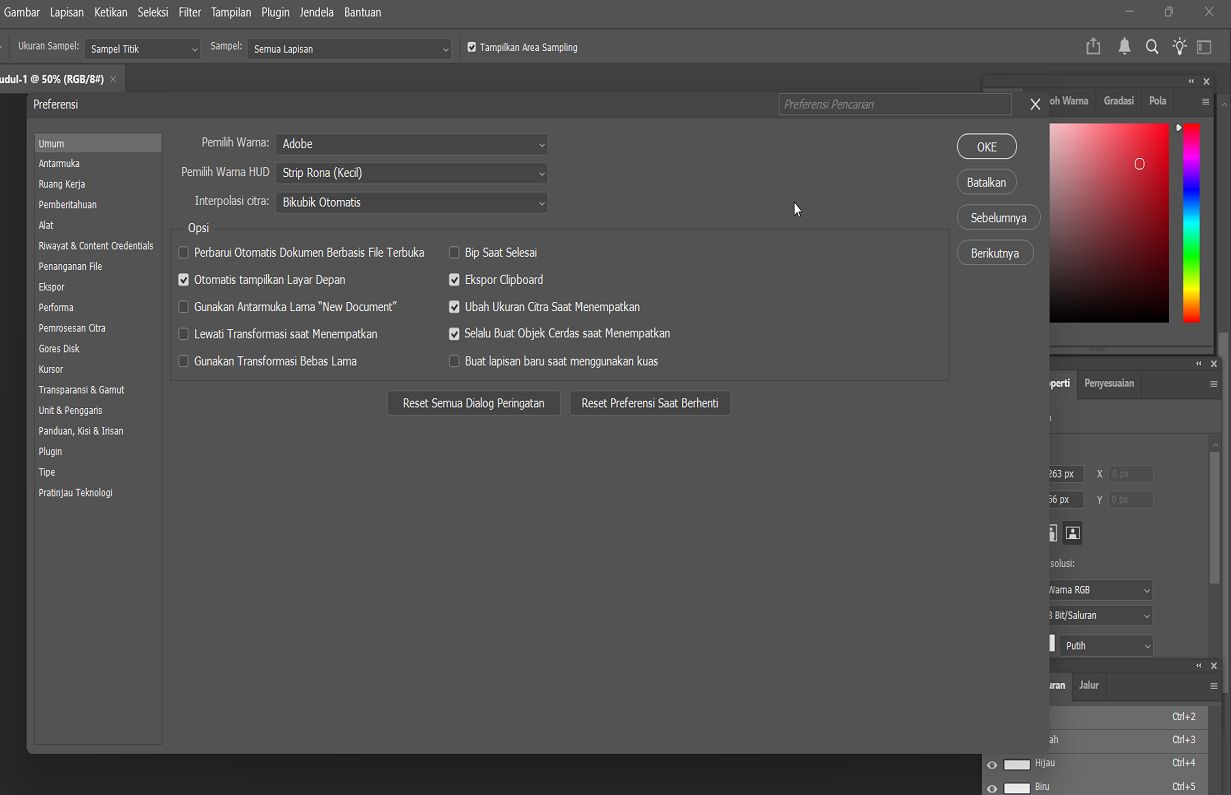
Task: Click the Putih white background swatch
Action: (1051, 645)
